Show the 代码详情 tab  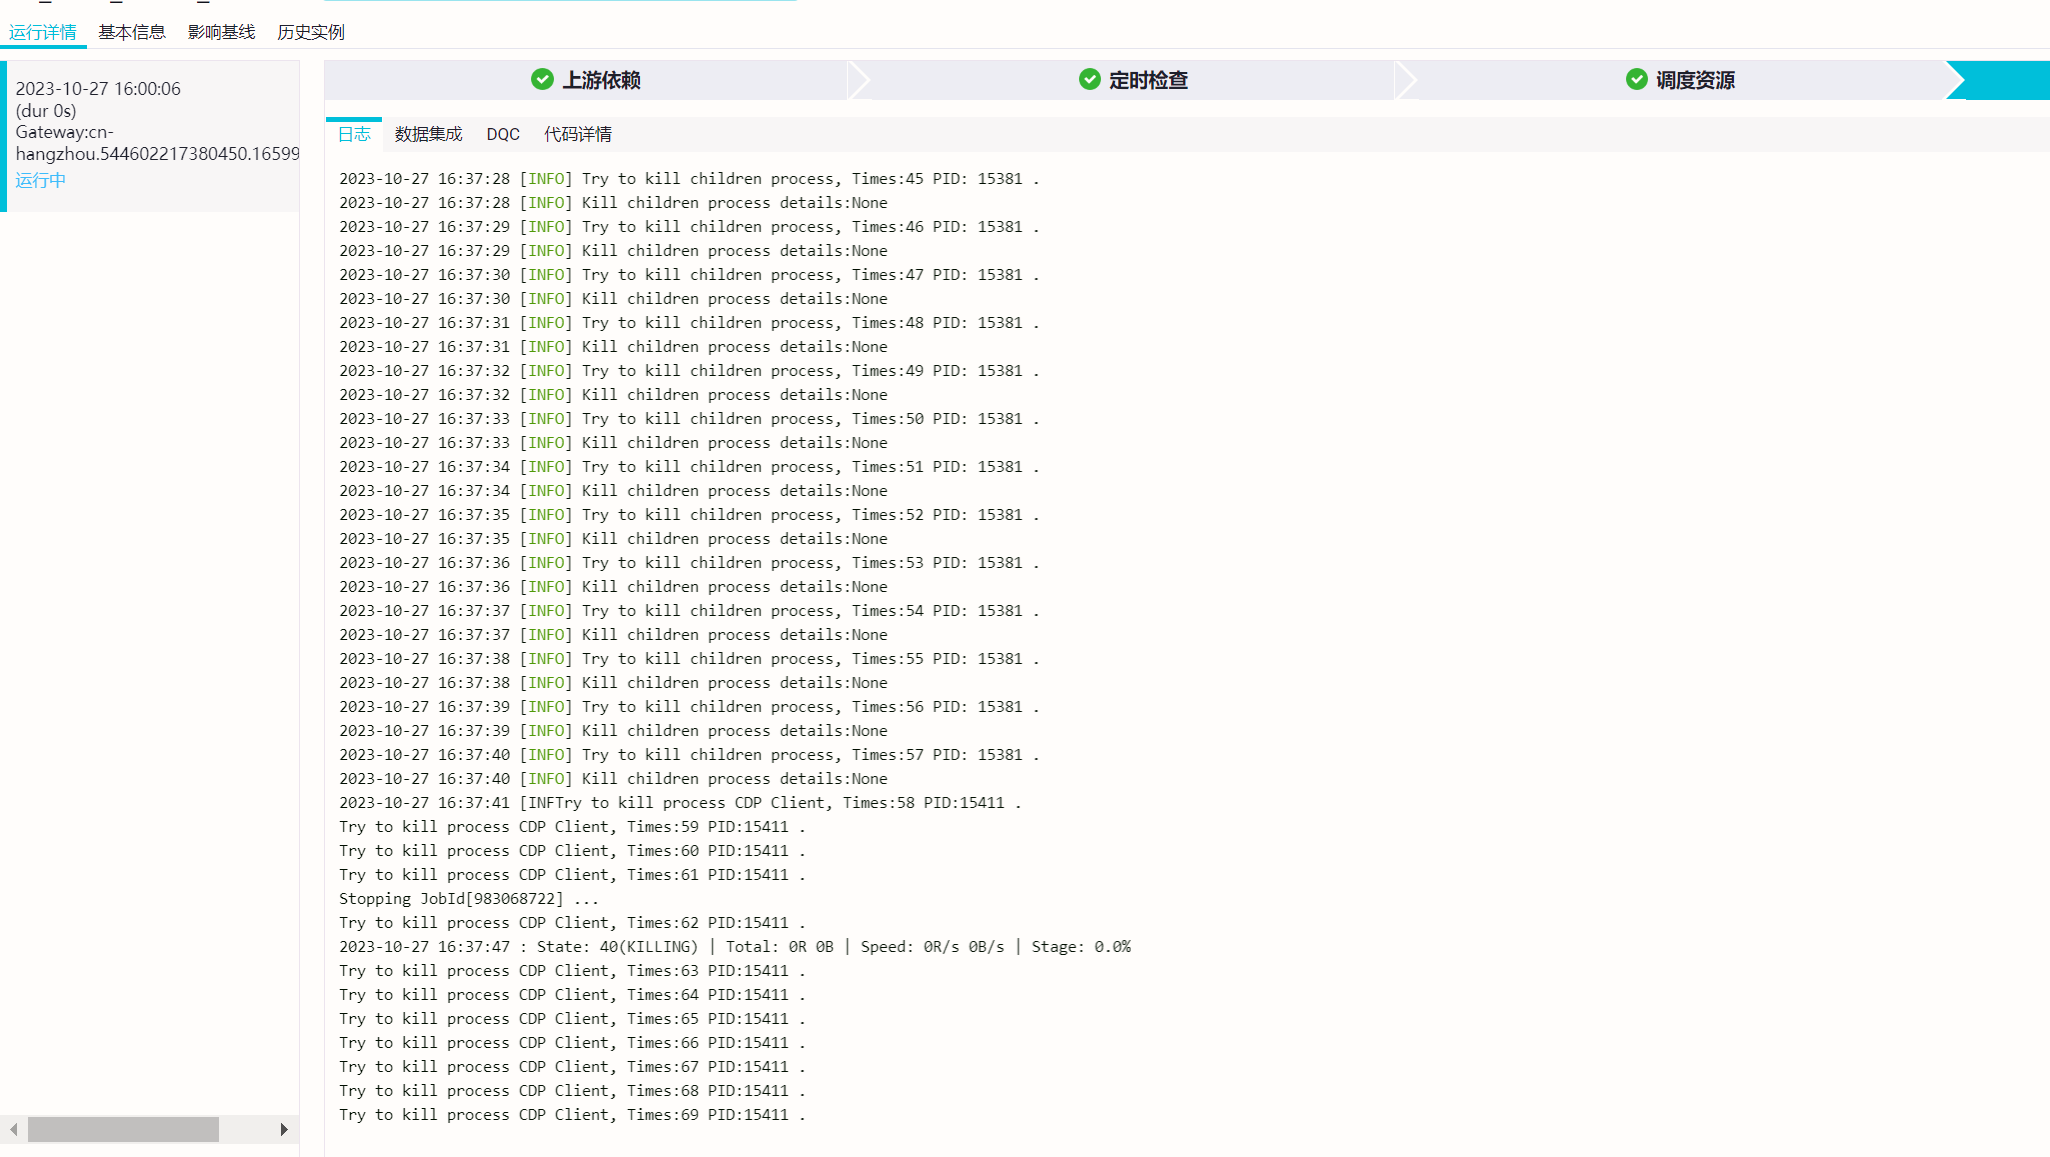(x=578, y=134)
